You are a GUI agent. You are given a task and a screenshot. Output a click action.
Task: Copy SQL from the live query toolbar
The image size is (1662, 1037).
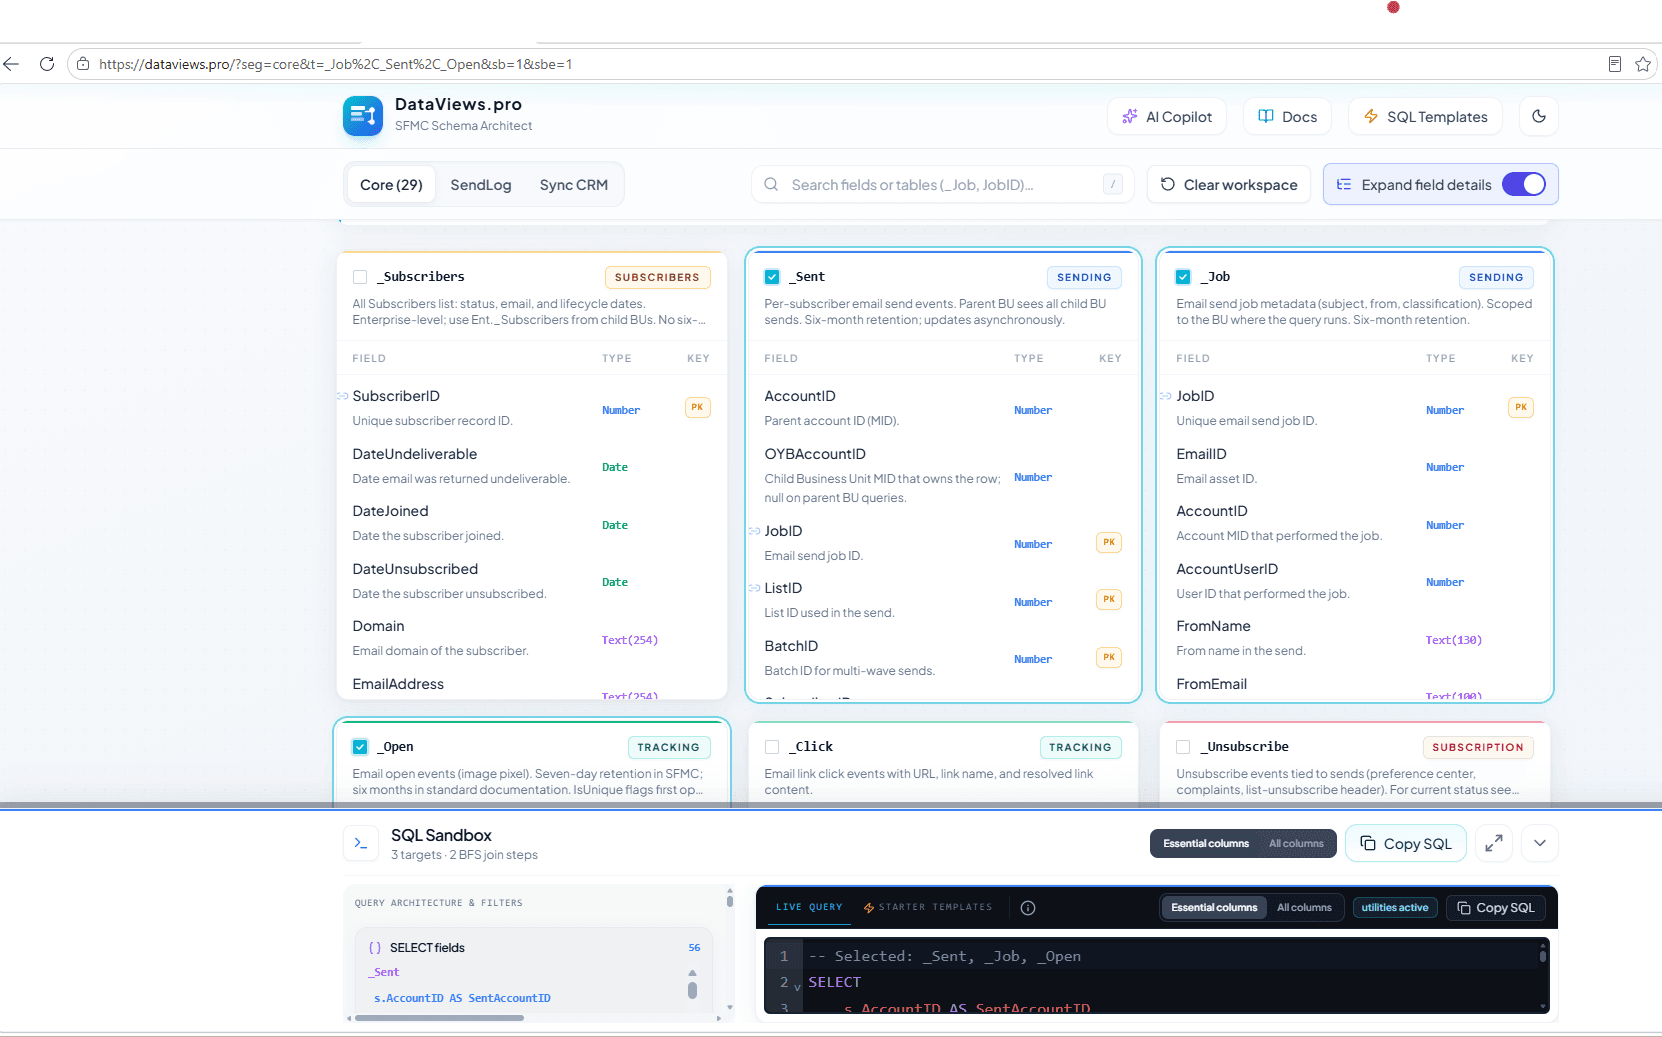(x=1496, y=908)
